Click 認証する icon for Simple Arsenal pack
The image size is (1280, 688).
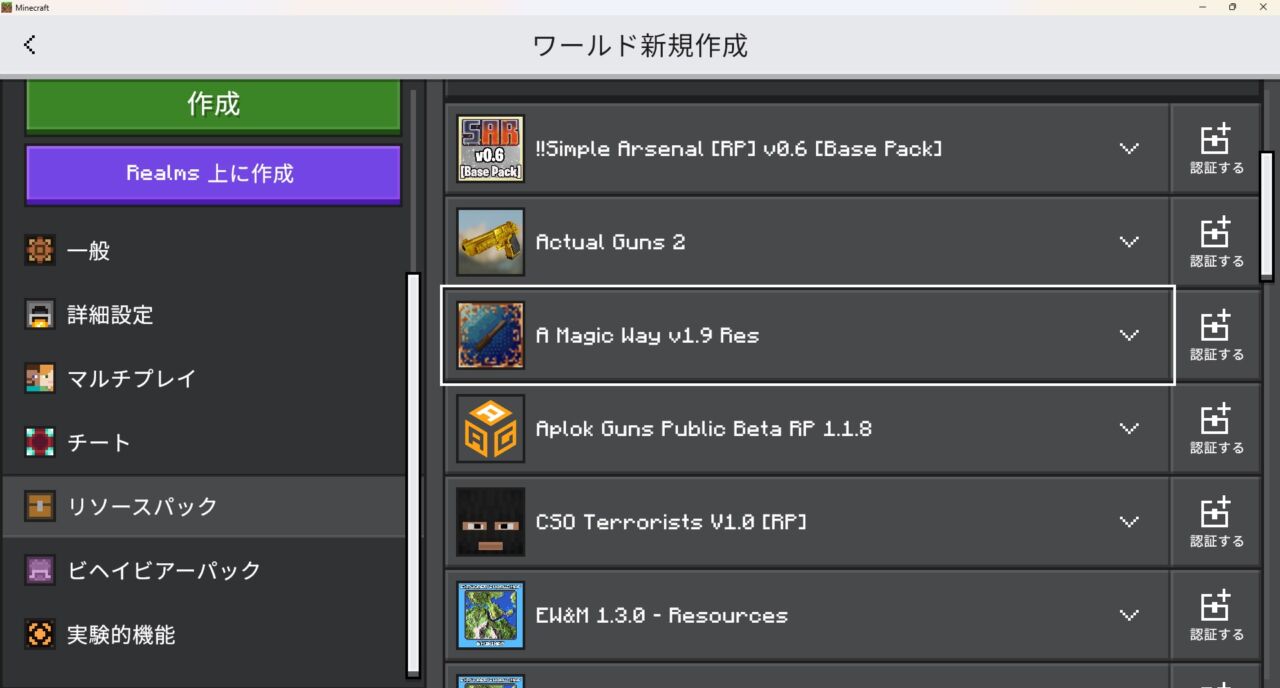coord(1215,148)
